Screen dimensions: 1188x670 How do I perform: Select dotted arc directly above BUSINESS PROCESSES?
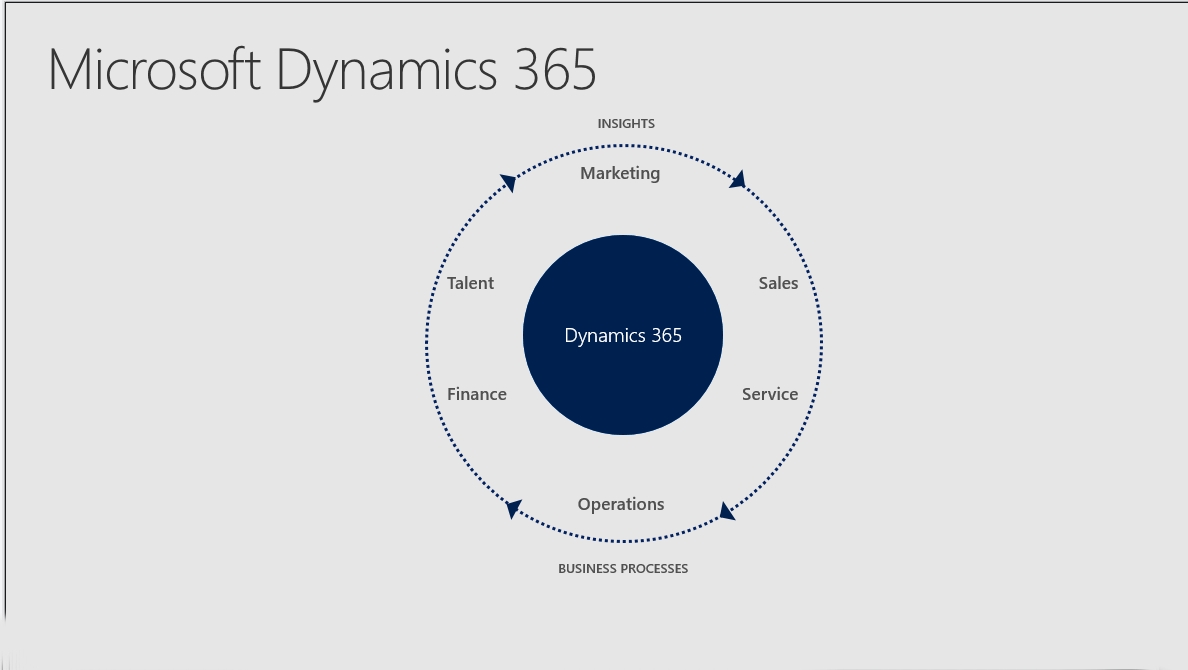click(624, 541)
